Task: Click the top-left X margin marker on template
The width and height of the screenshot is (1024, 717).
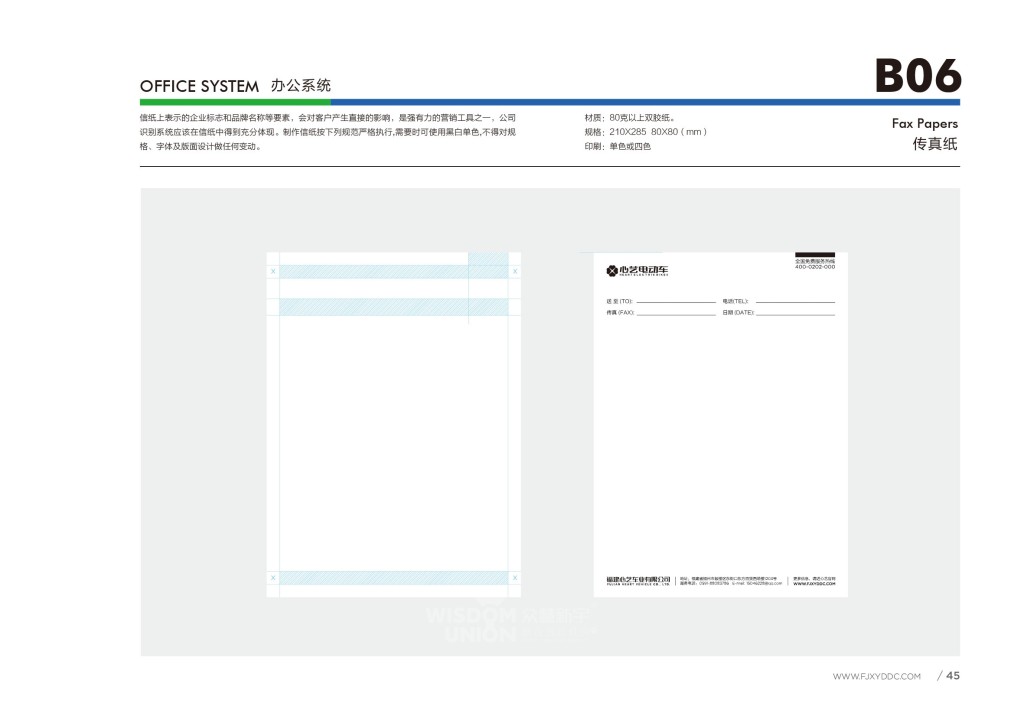Action: click(273, 272)
